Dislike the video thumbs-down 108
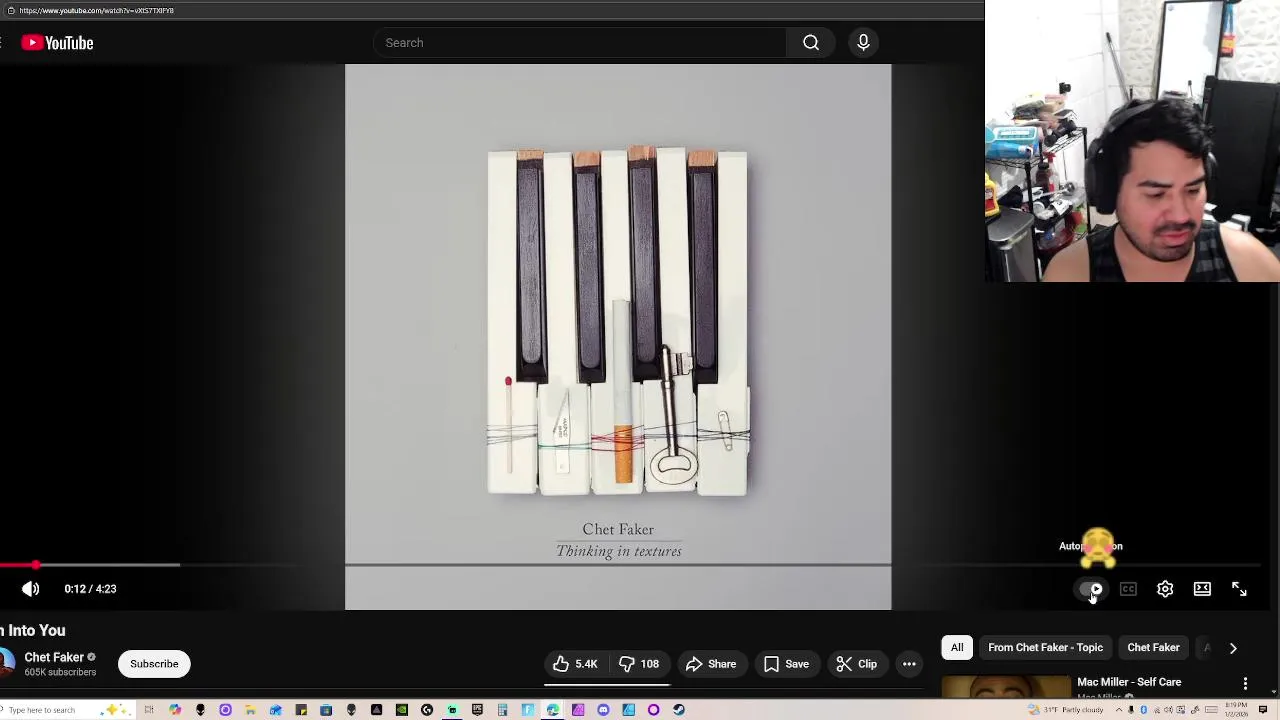Screen dimensions: 1280x720 click(x=639, y=664)
